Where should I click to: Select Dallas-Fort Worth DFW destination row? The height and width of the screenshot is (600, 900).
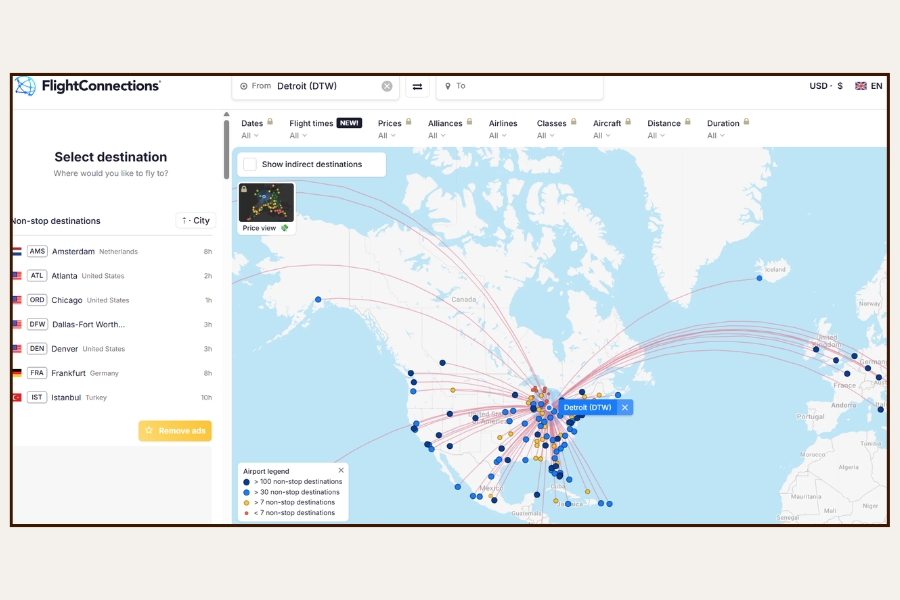(112, 324)
